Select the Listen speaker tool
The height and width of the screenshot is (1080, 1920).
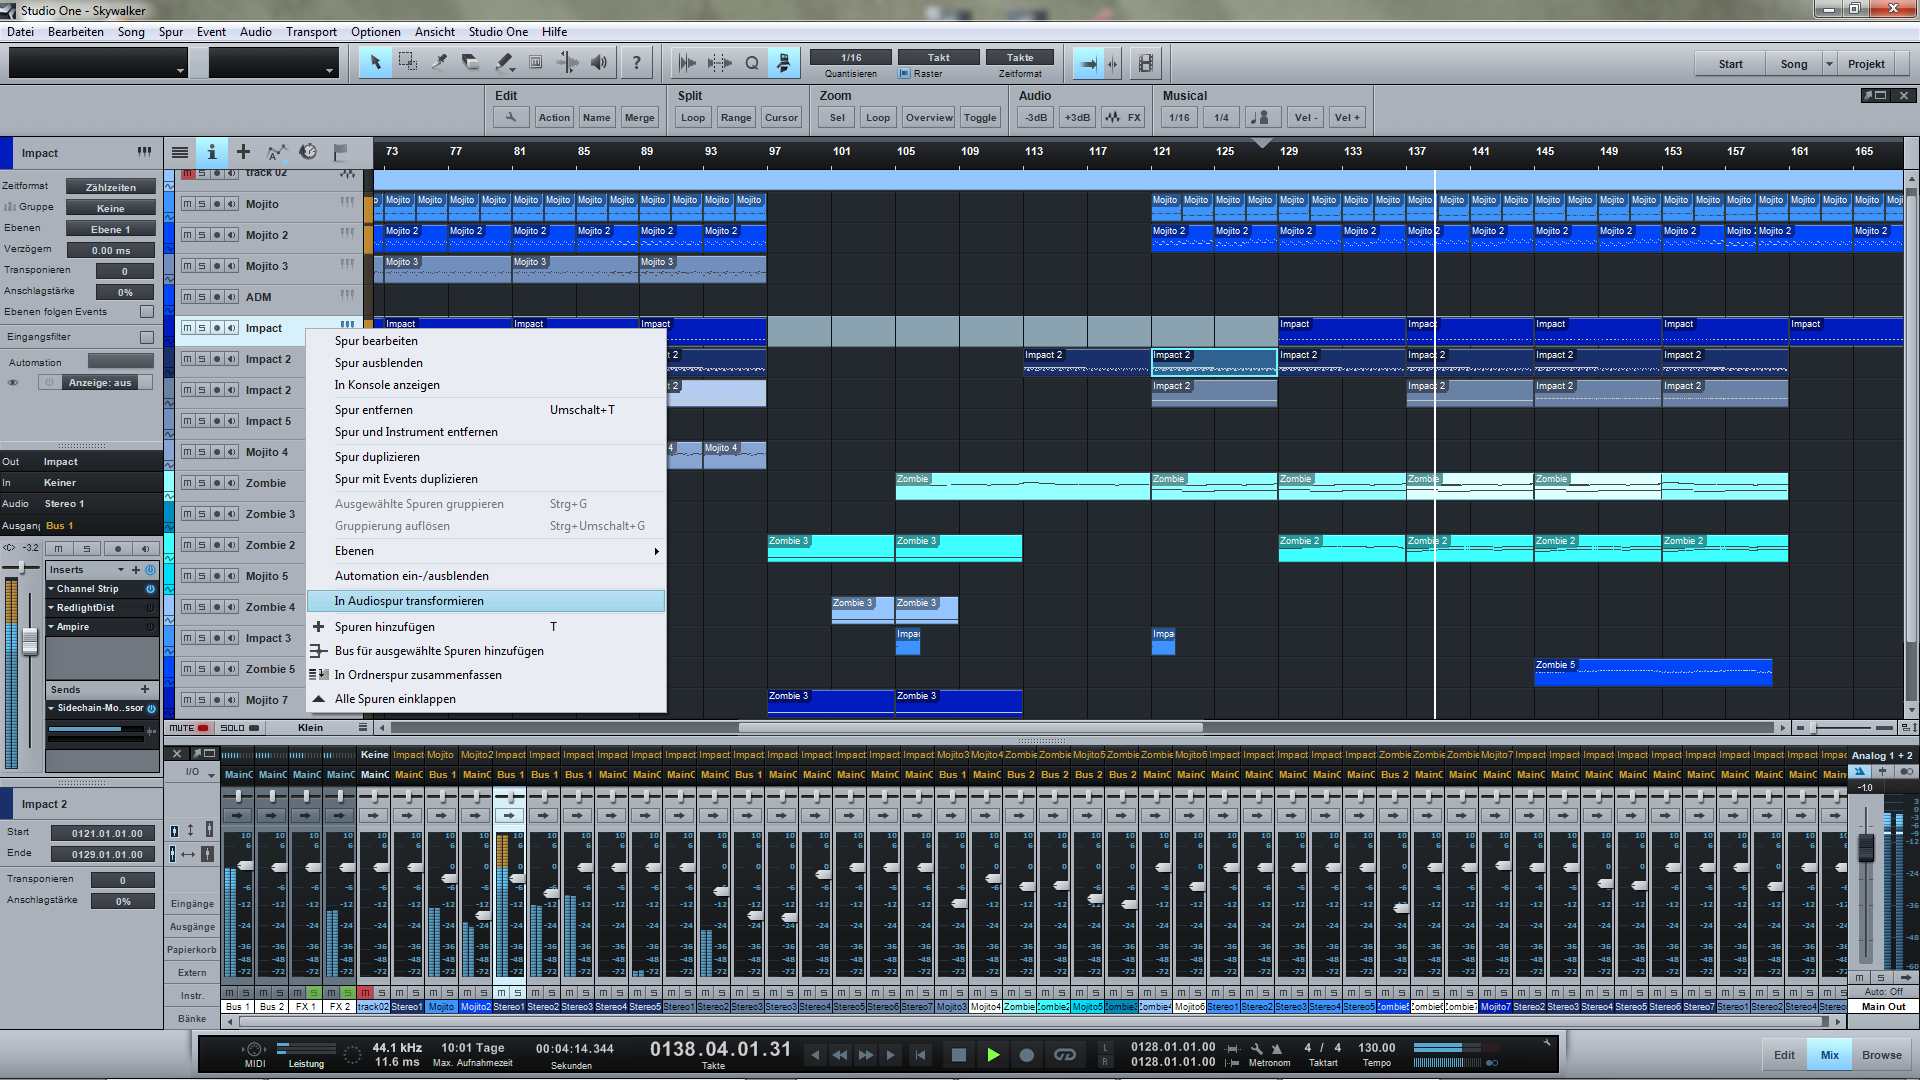pos(599,63)
